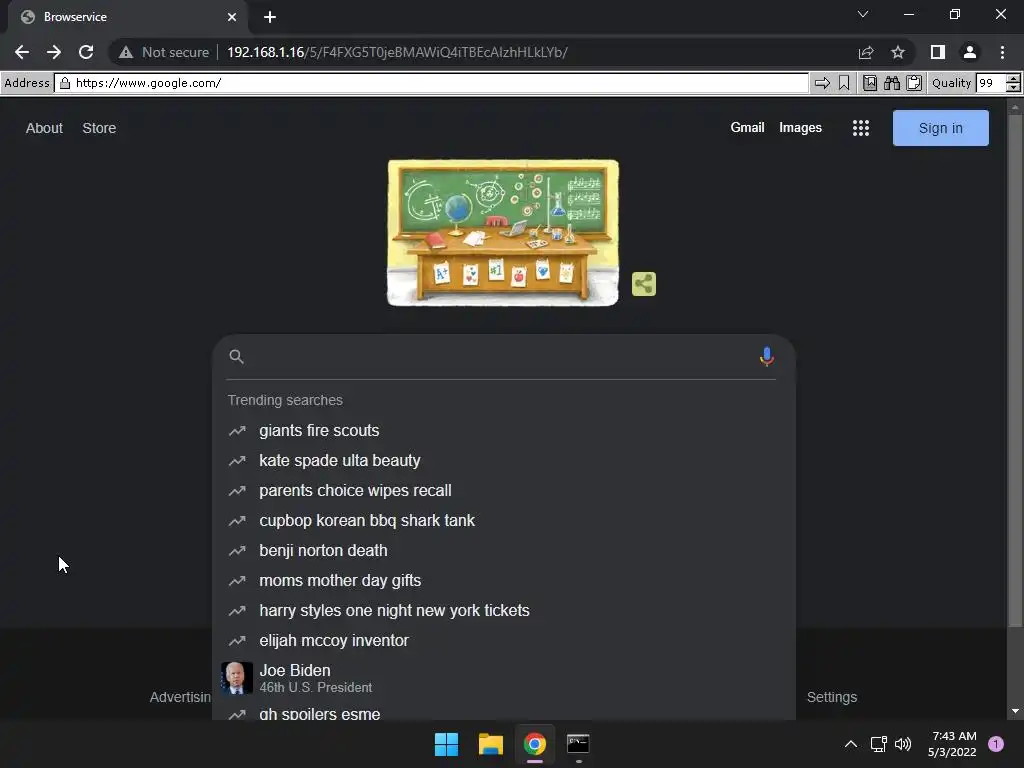Image resolution: width=1024 pixels, height=768 pixels.
Task: Open a new tab with plus button
Action: click(x=270, y=17)
